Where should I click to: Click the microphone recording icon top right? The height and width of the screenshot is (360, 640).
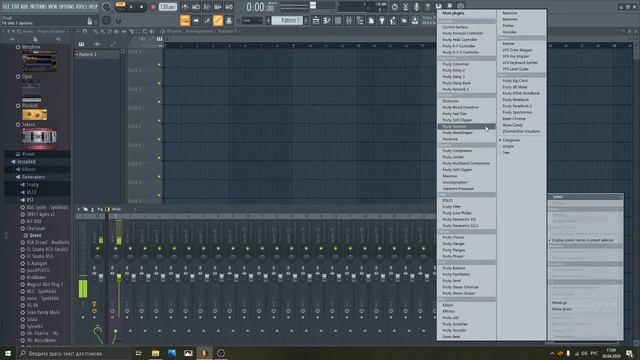click(x=416, y=7)
